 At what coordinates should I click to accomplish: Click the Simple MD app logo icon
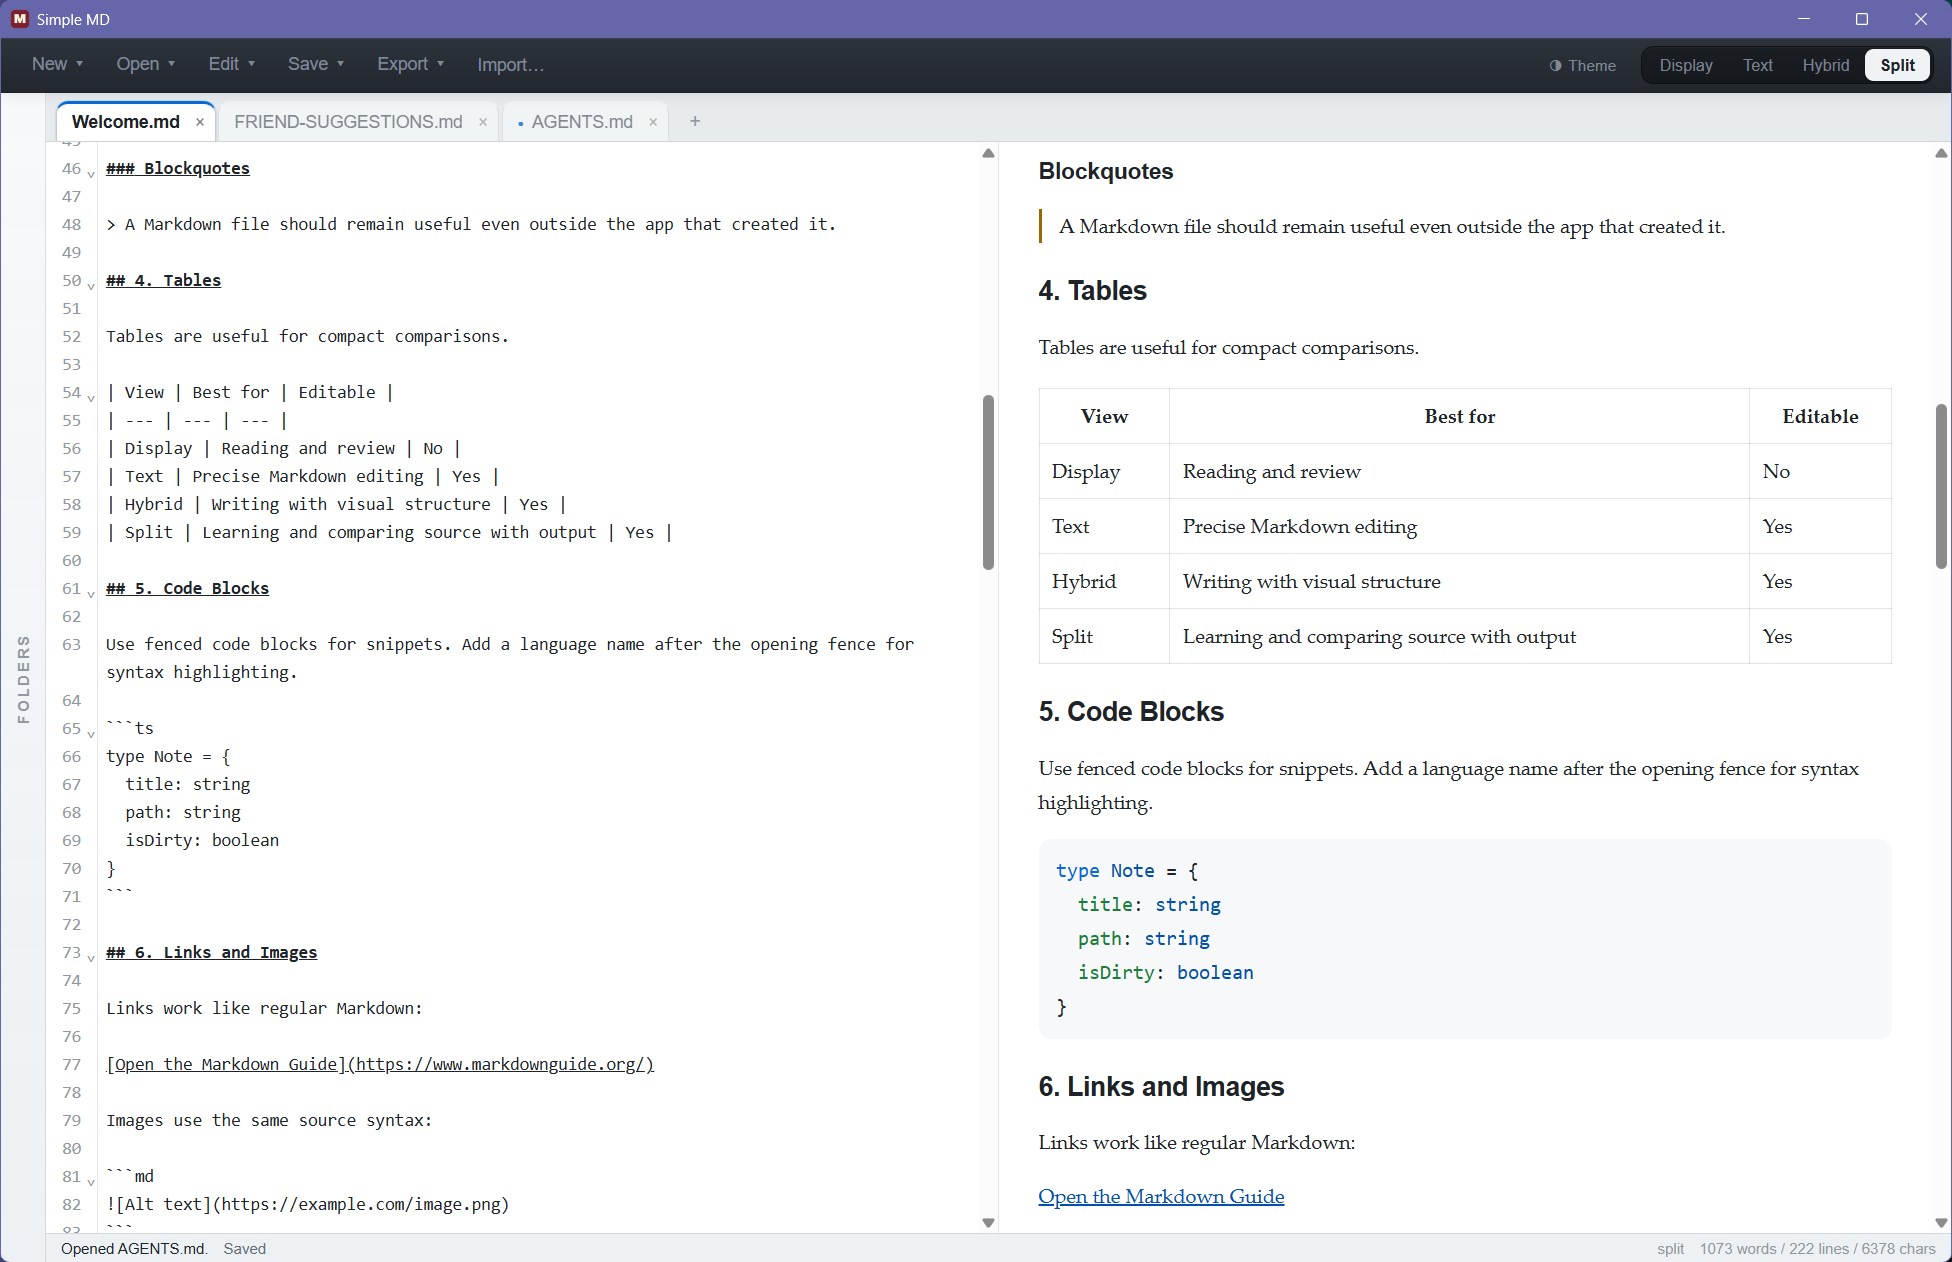[19, 19]
